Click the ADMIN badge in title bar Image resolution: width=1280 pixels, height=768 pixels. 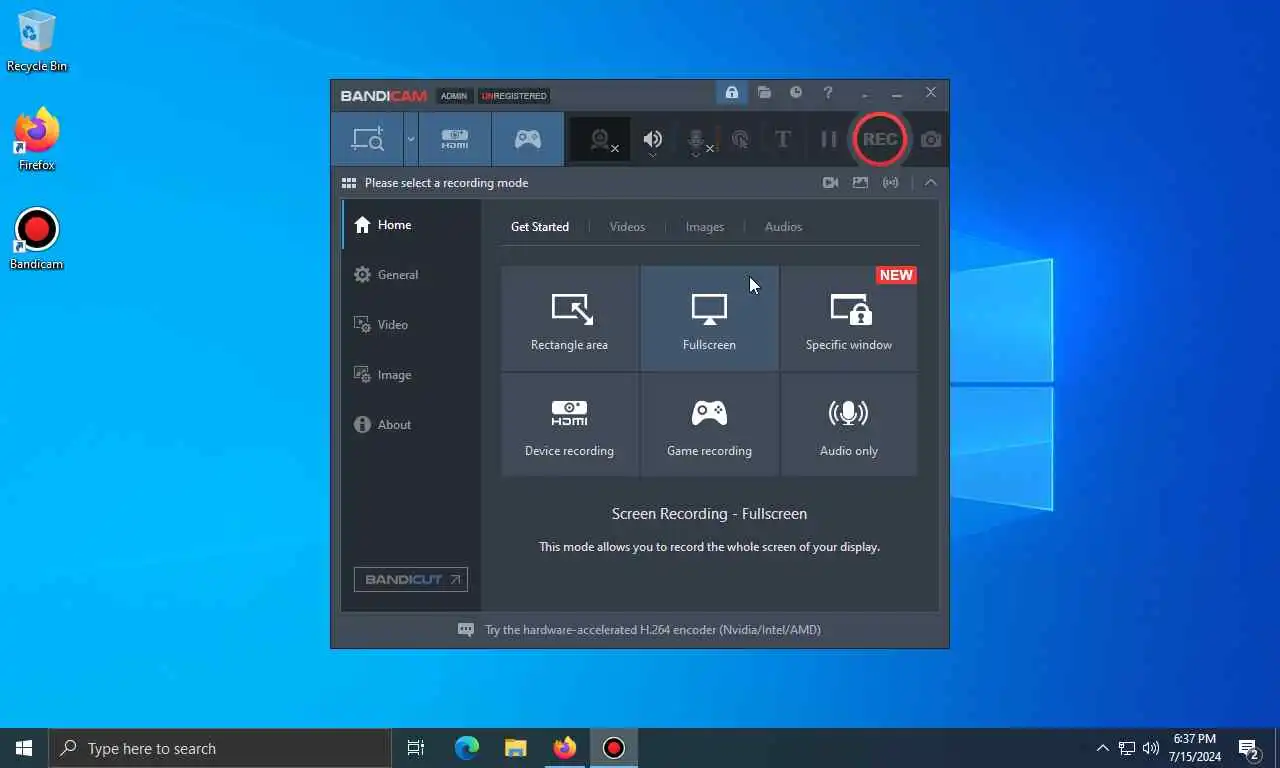click(454, 96)
